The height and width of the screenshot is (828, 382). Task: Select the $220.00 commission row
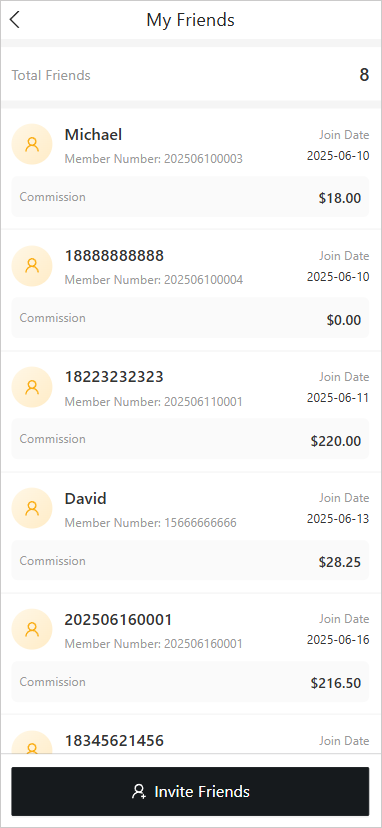190,439
